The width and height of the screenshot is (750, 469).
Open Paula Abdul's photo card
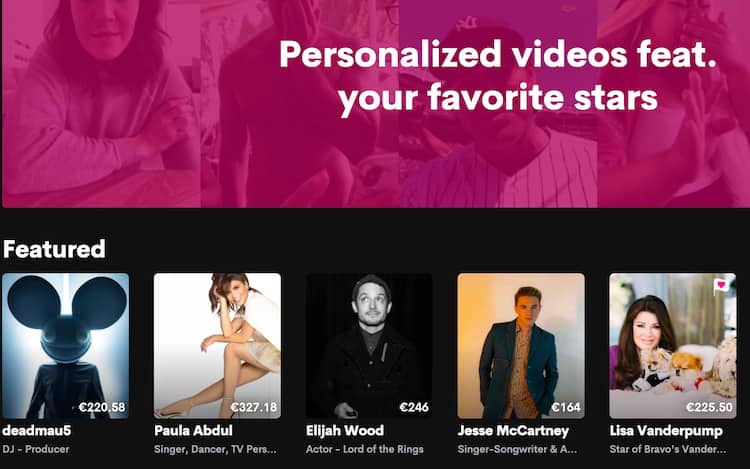click(217, 346)
